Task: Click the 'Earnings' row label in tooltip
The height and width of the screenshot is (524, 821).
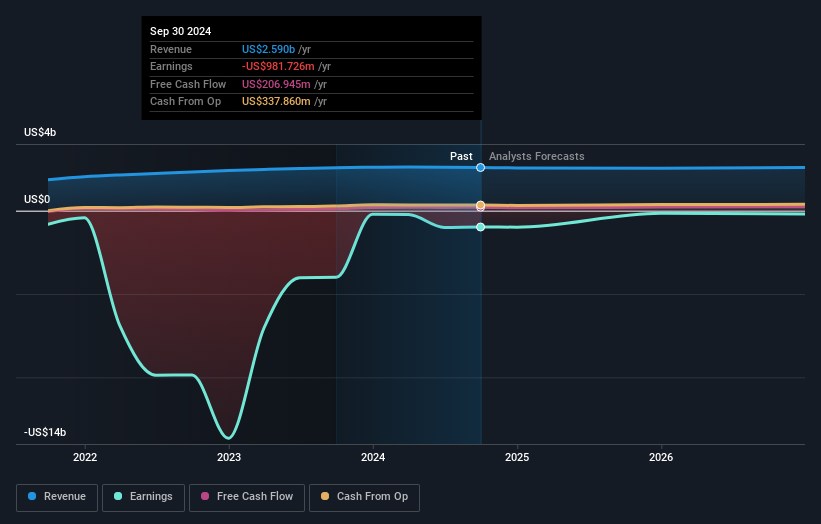Action: [171, 66]
